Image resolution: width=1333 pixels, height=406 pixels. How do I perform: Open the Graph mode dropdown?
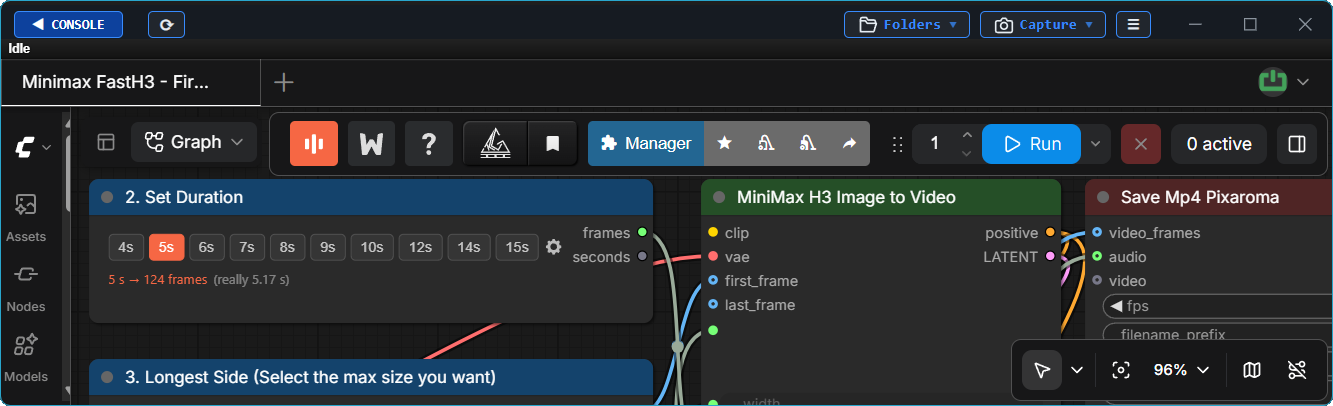coord(194,143)
